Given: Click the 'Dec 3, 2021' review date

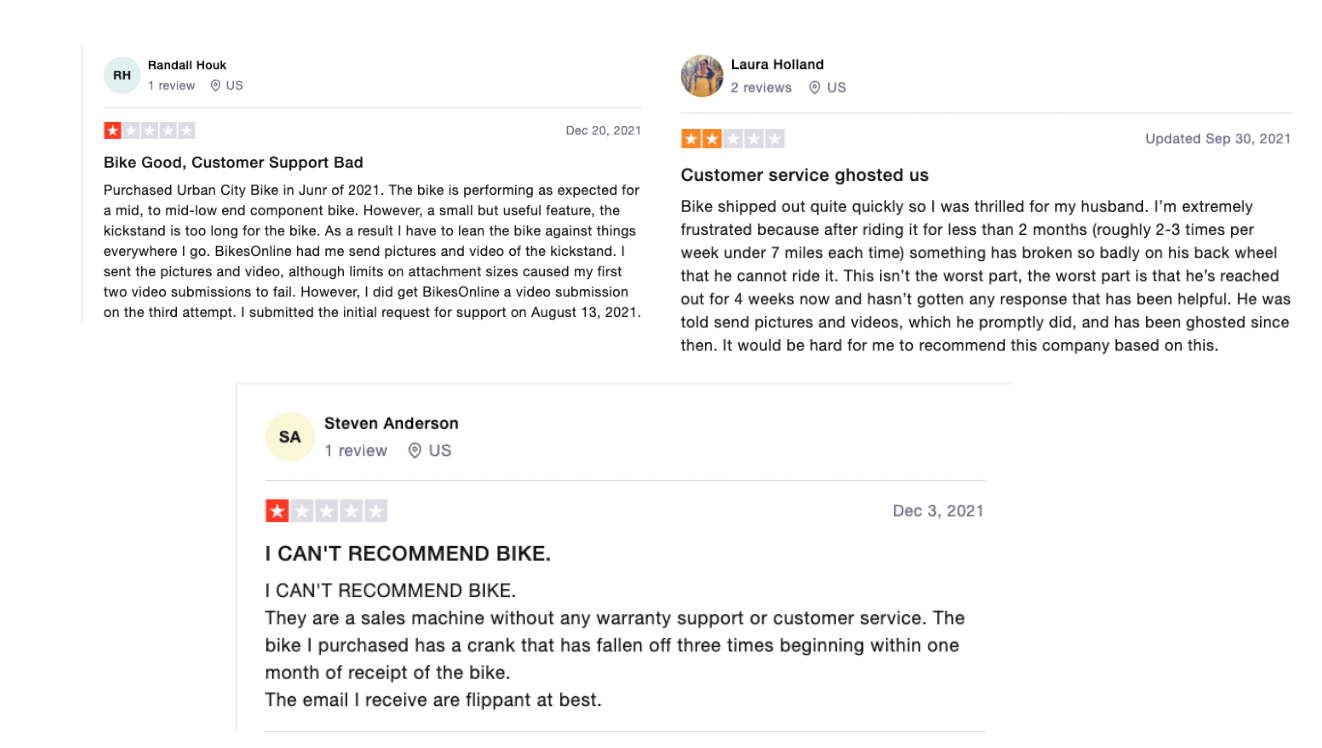Looking at the screenshot, I should (938, 511).
